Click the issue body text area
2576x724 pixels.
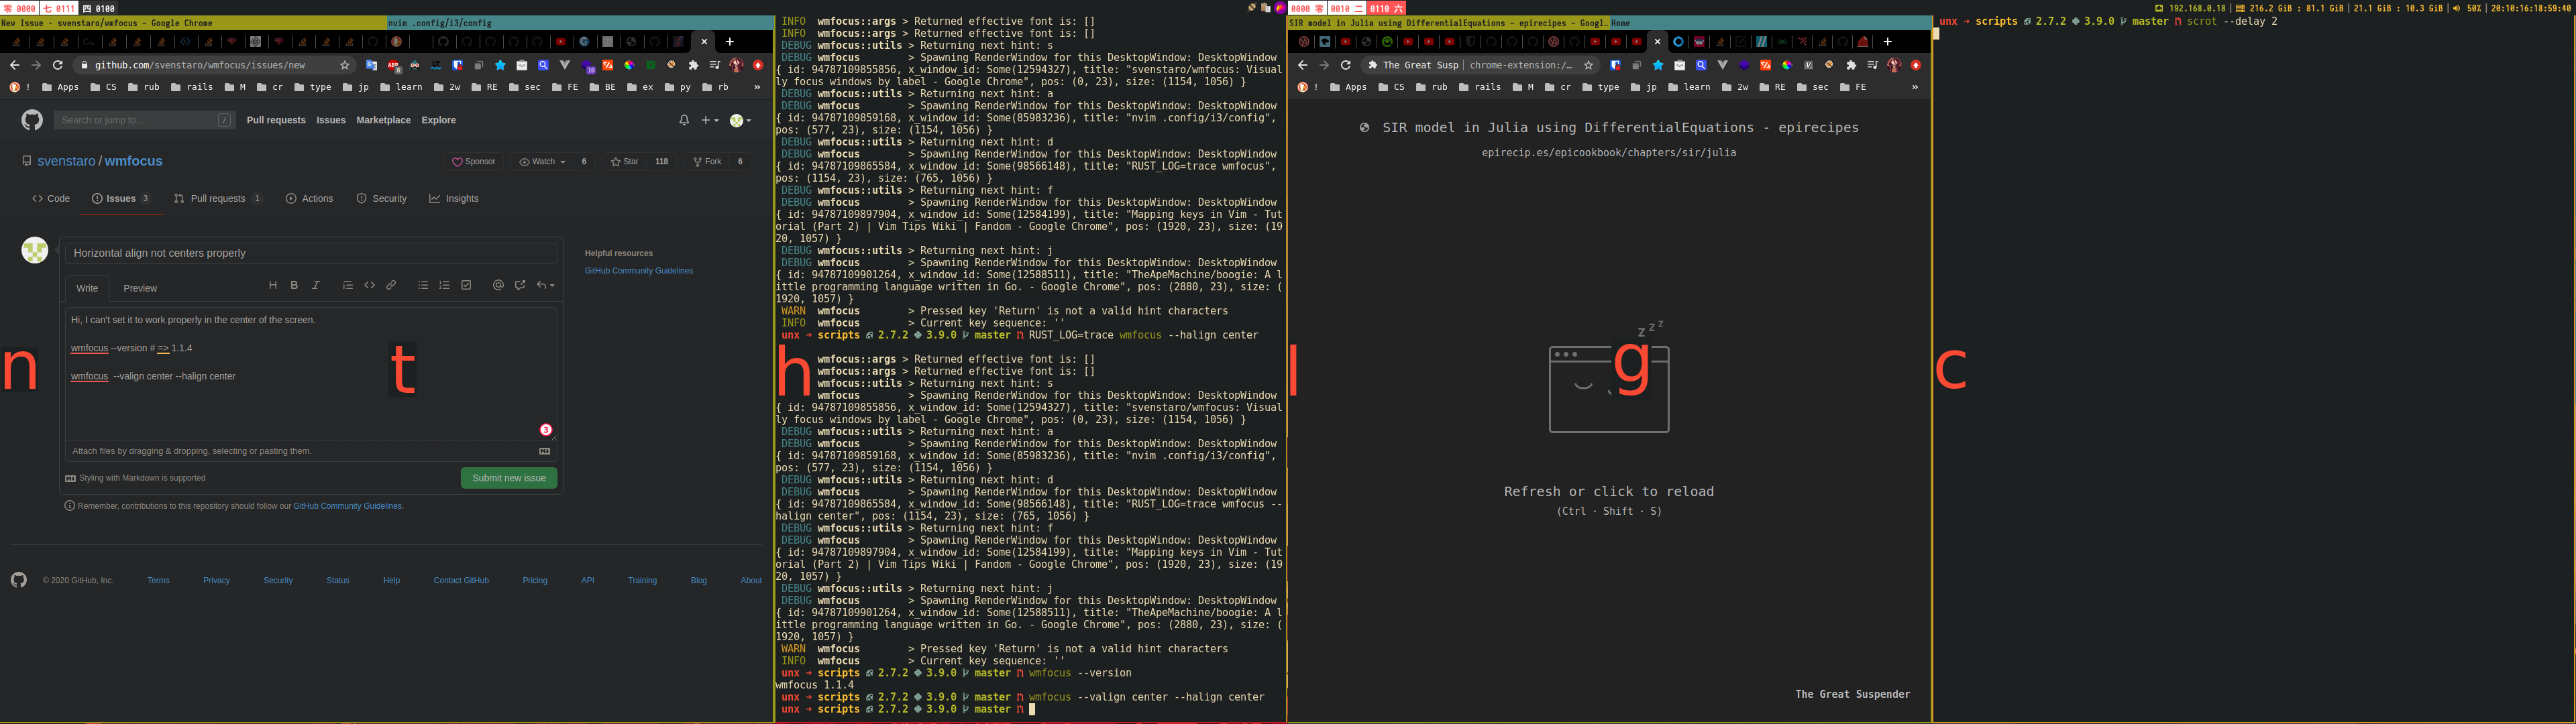pyautogui.click(x=311, y=373)
